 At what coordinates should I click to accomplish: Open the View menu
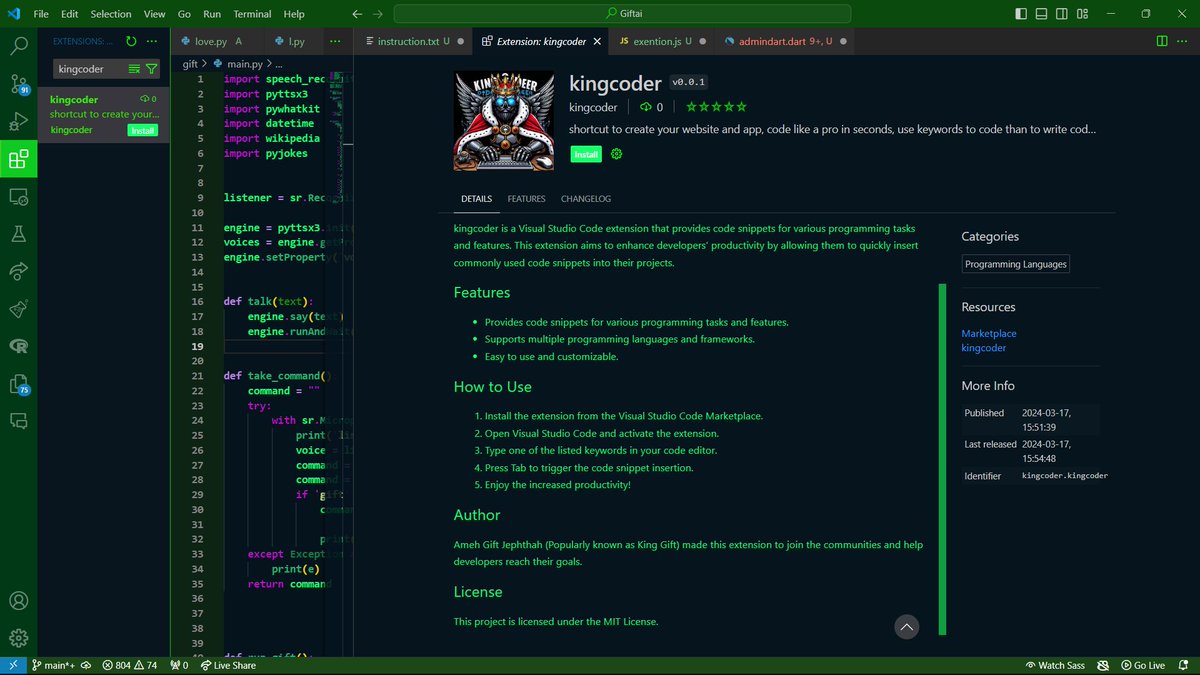point(154,14)
